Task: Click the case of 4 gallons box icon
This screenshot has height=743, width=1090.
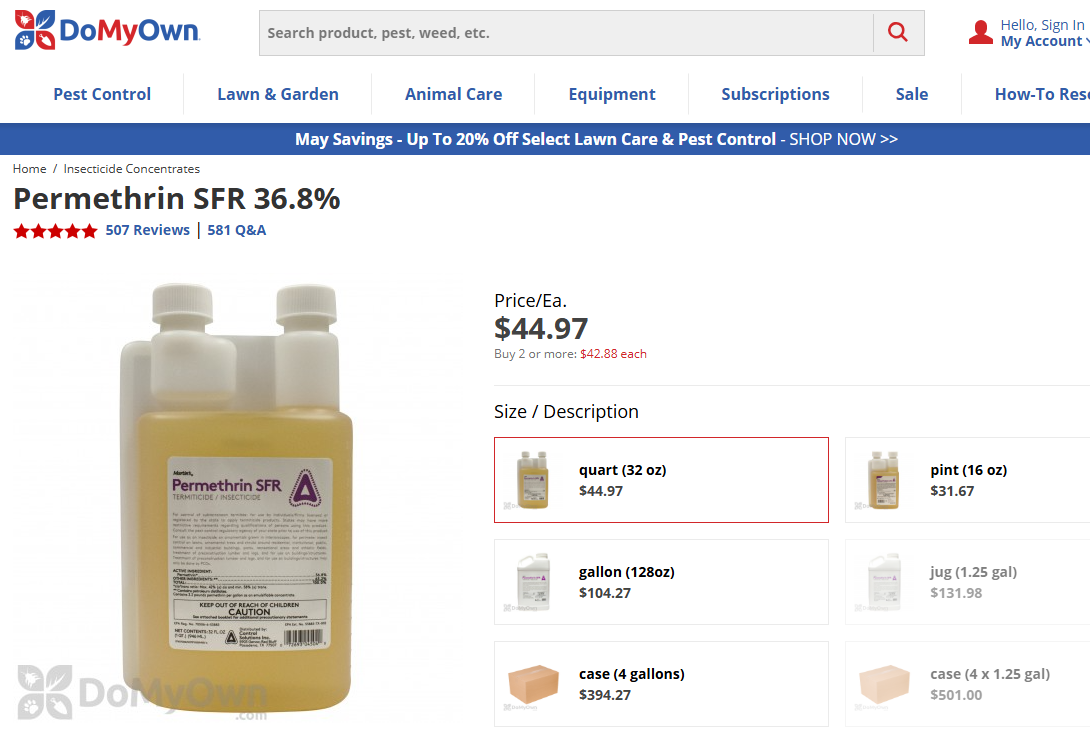Action: [532, 684]
